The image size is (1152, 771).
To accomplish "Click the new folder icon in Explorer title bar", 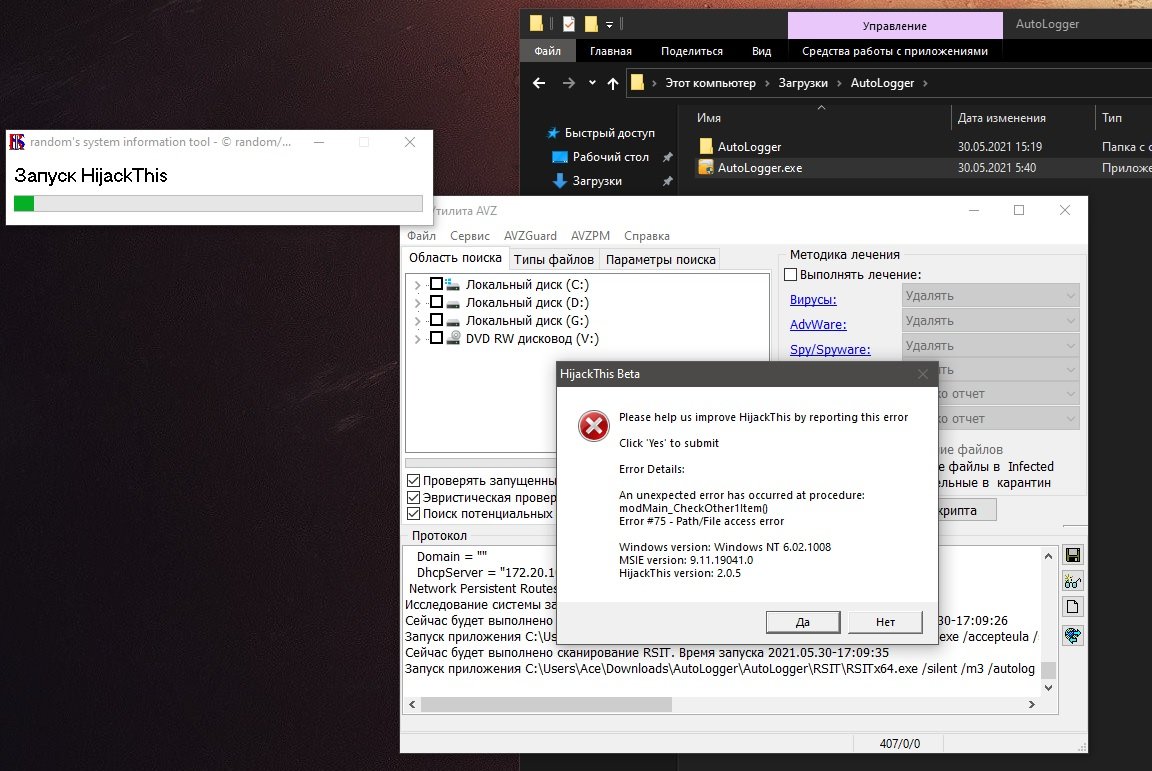I will click(591, 24).
